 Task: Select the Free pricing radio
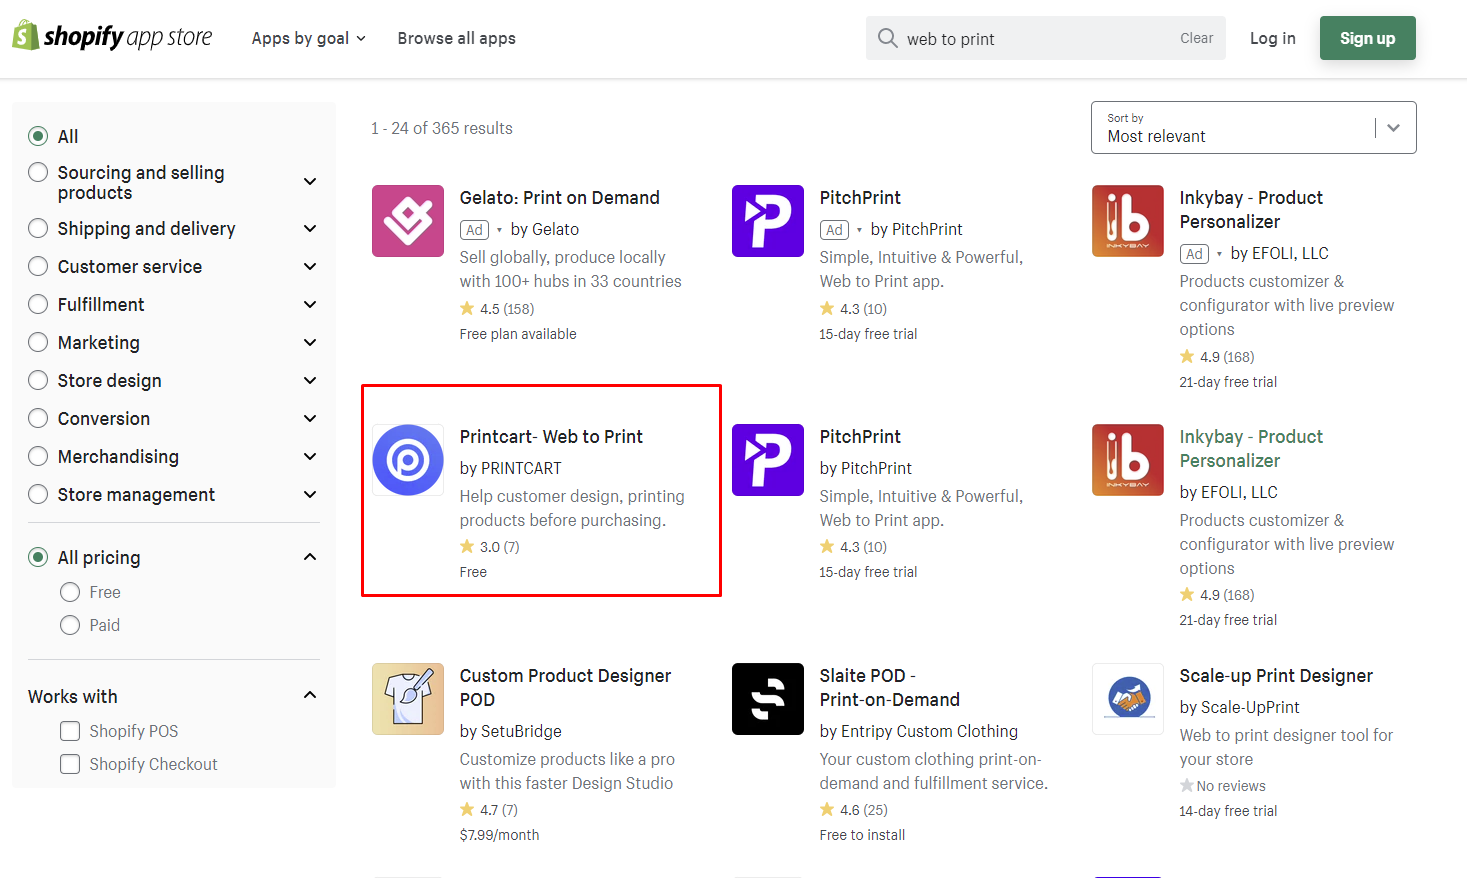tap(70, 592)
